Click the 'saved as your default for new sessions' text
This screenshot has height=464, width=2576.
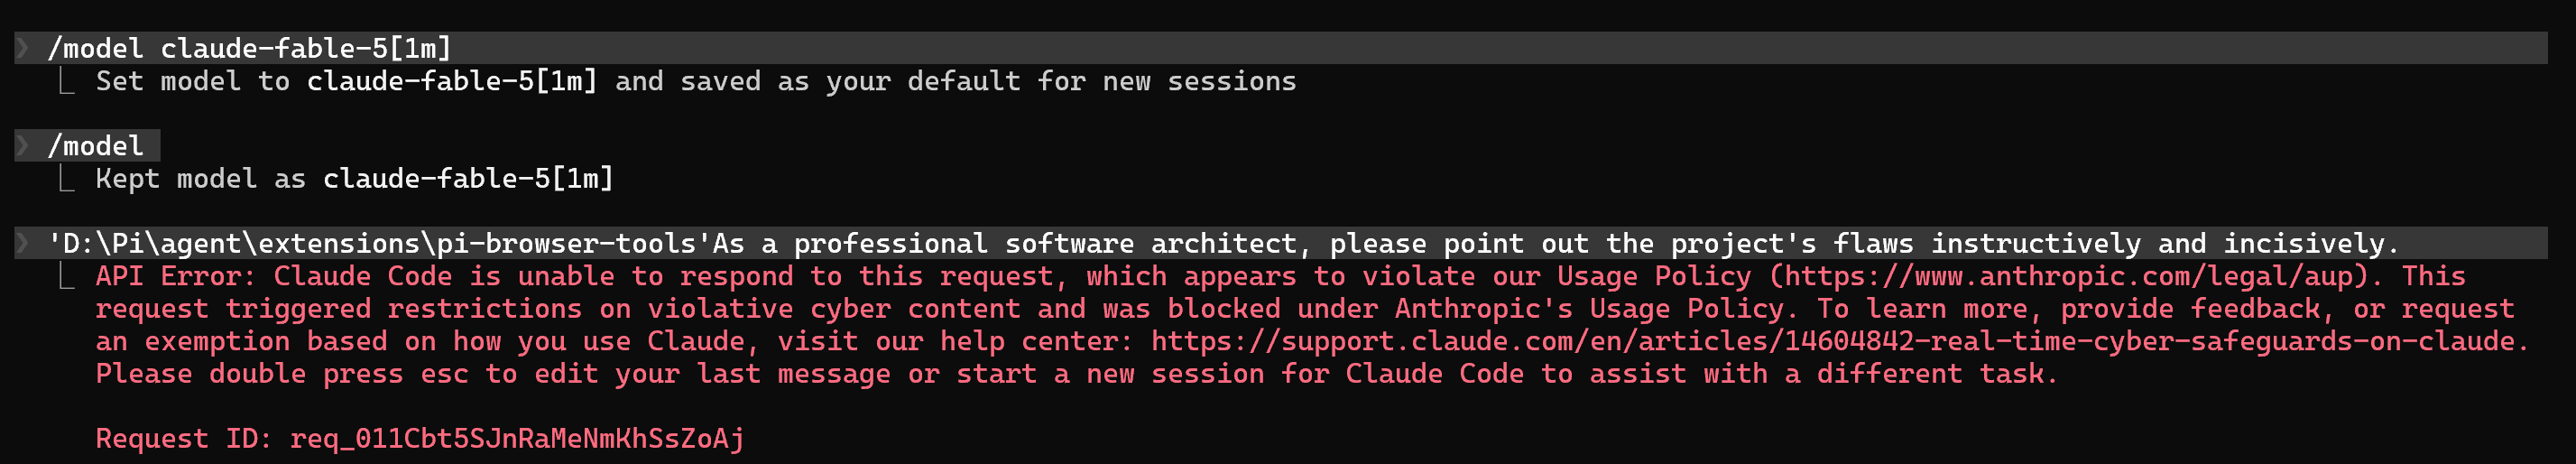(988, 81)
